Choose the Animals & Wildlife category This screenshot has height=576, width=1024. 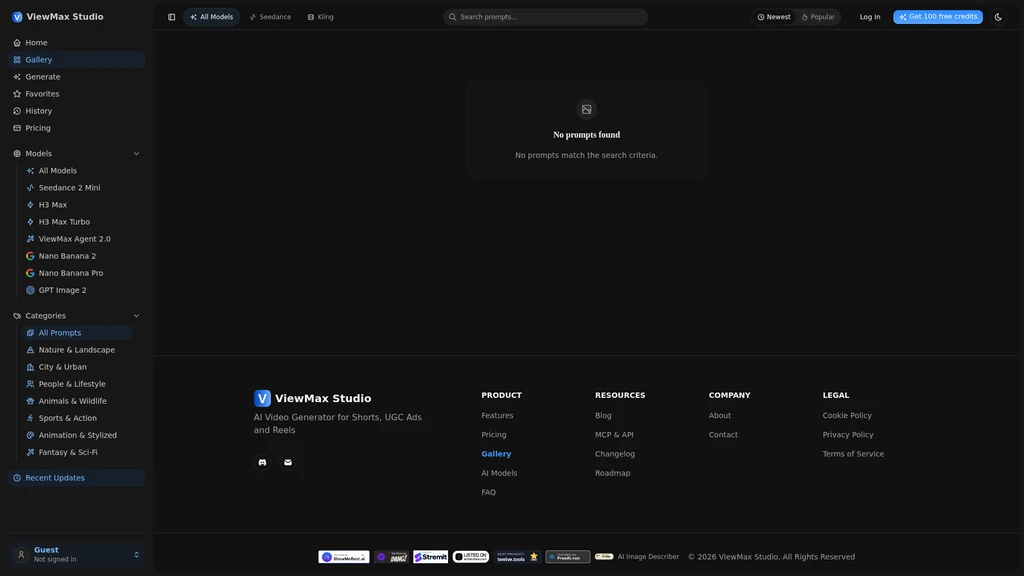[77, 401]
